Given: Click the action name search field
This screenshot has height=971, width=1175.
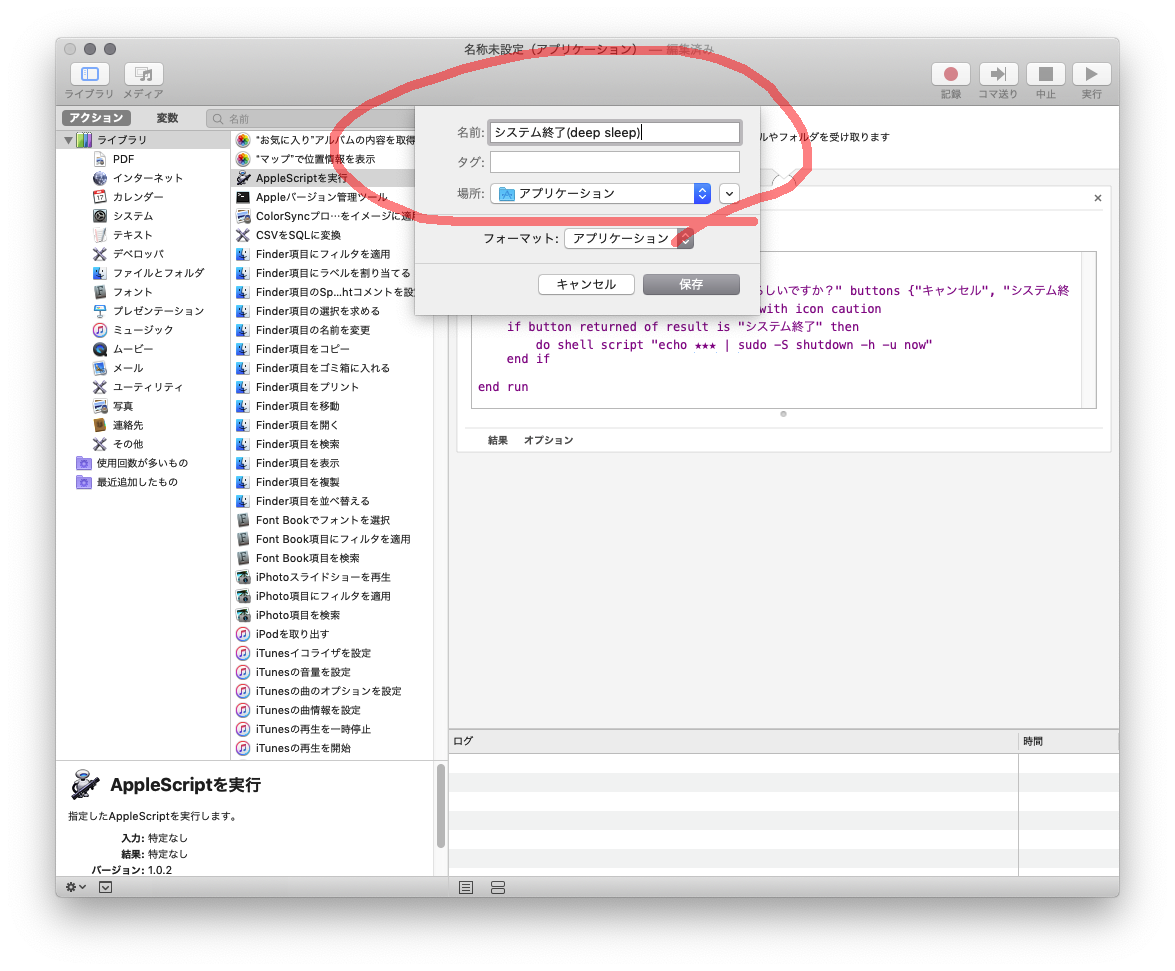Looking at the screenshot, I should pos(315,118).
